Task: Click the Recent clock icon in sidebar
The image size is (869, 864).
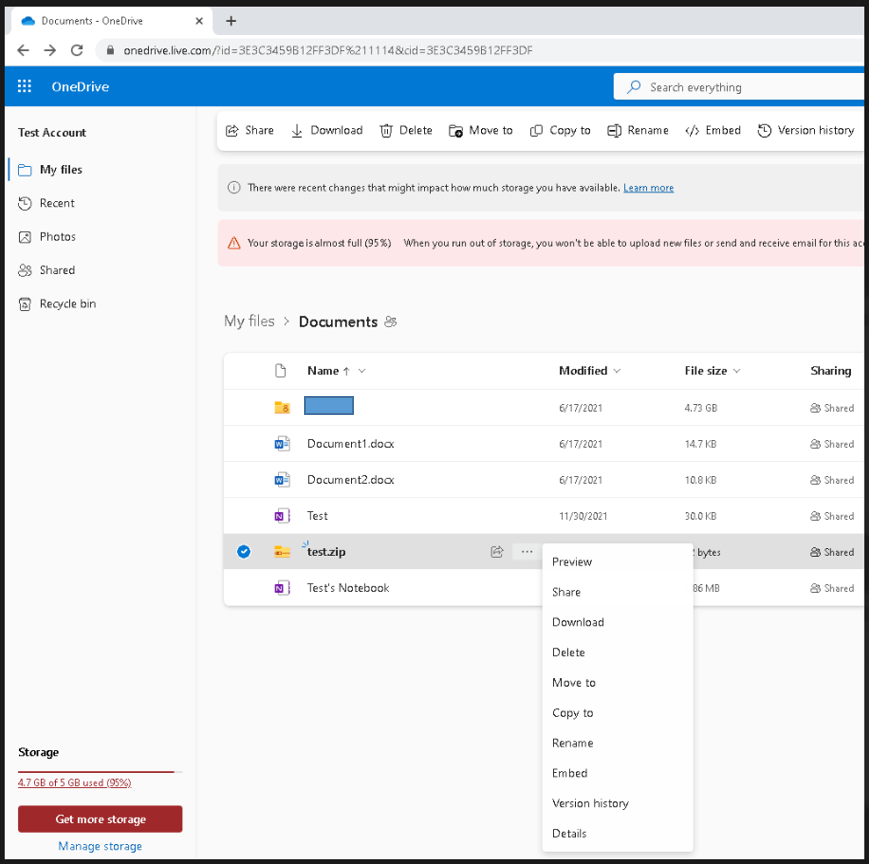Action: 25,203
